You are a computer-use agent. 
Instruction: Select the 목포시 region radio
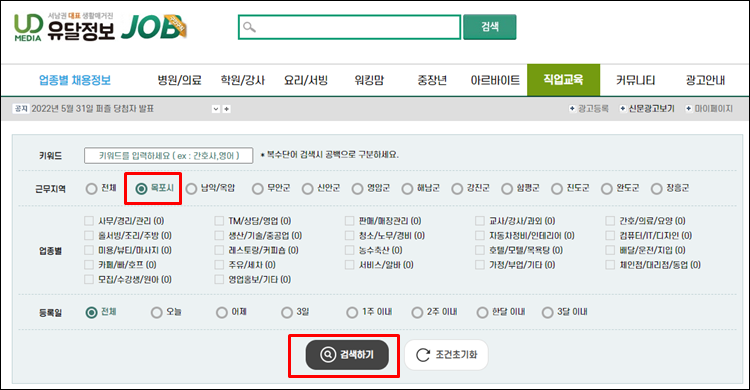[141, 189]
